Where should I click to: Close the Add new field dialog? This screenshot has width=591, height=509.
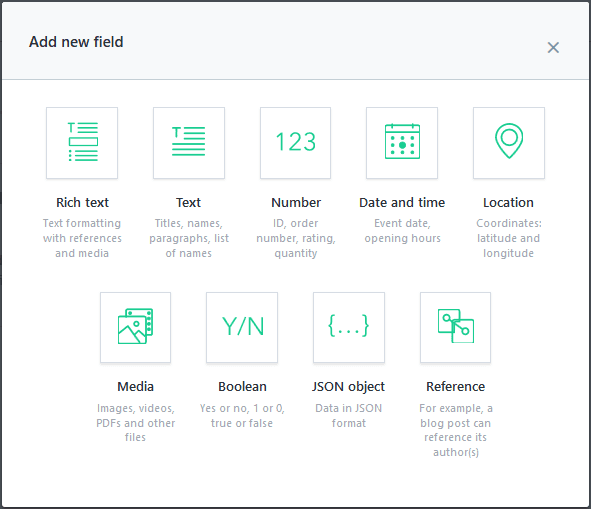pos(553,48)
